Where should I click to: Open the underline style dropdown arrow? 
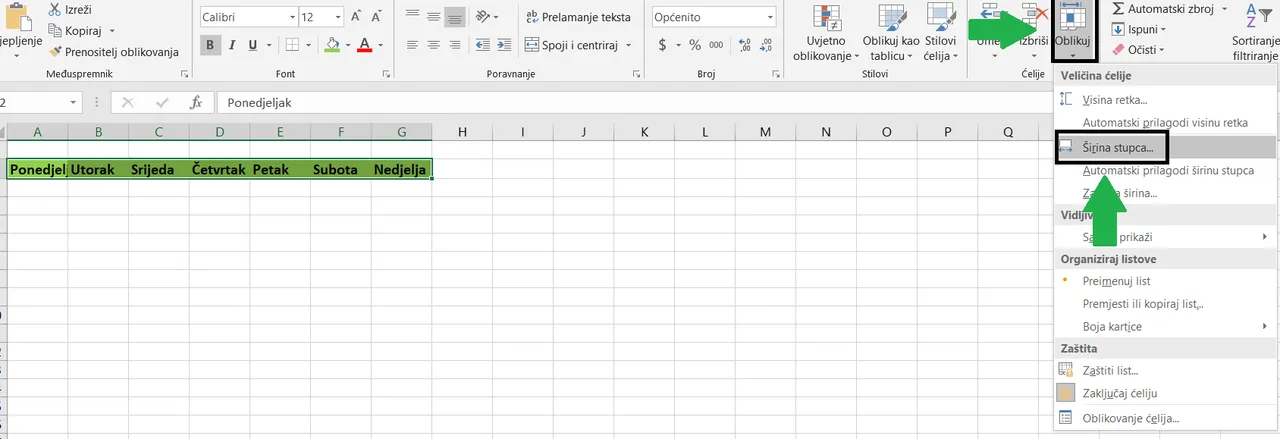pos(270,45)
